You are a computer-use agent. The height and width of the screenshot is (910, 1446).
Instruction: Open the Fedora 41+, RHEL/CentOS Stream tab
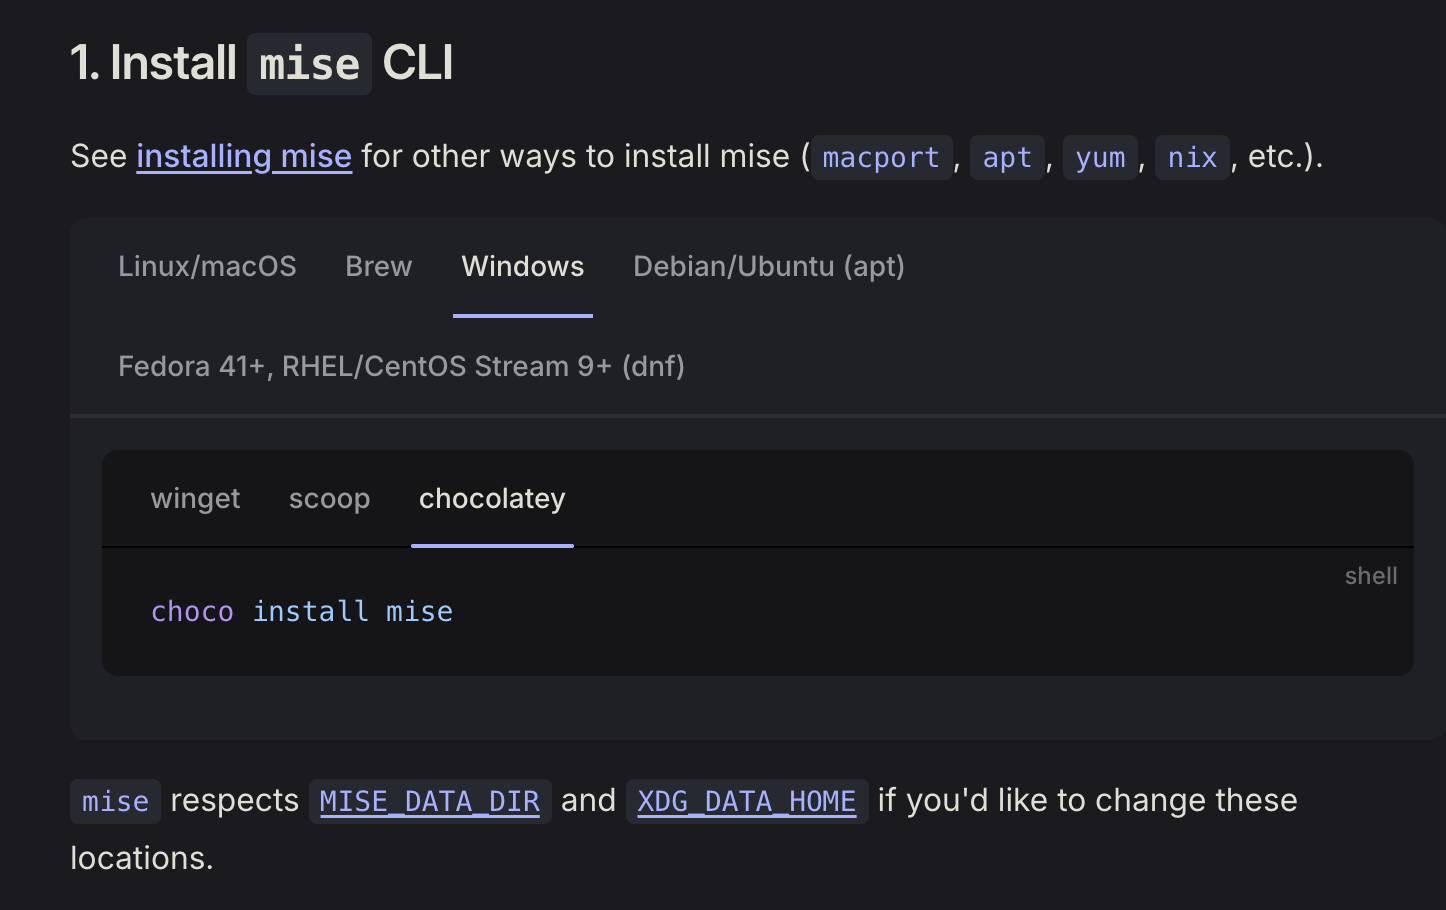[401, 366]
